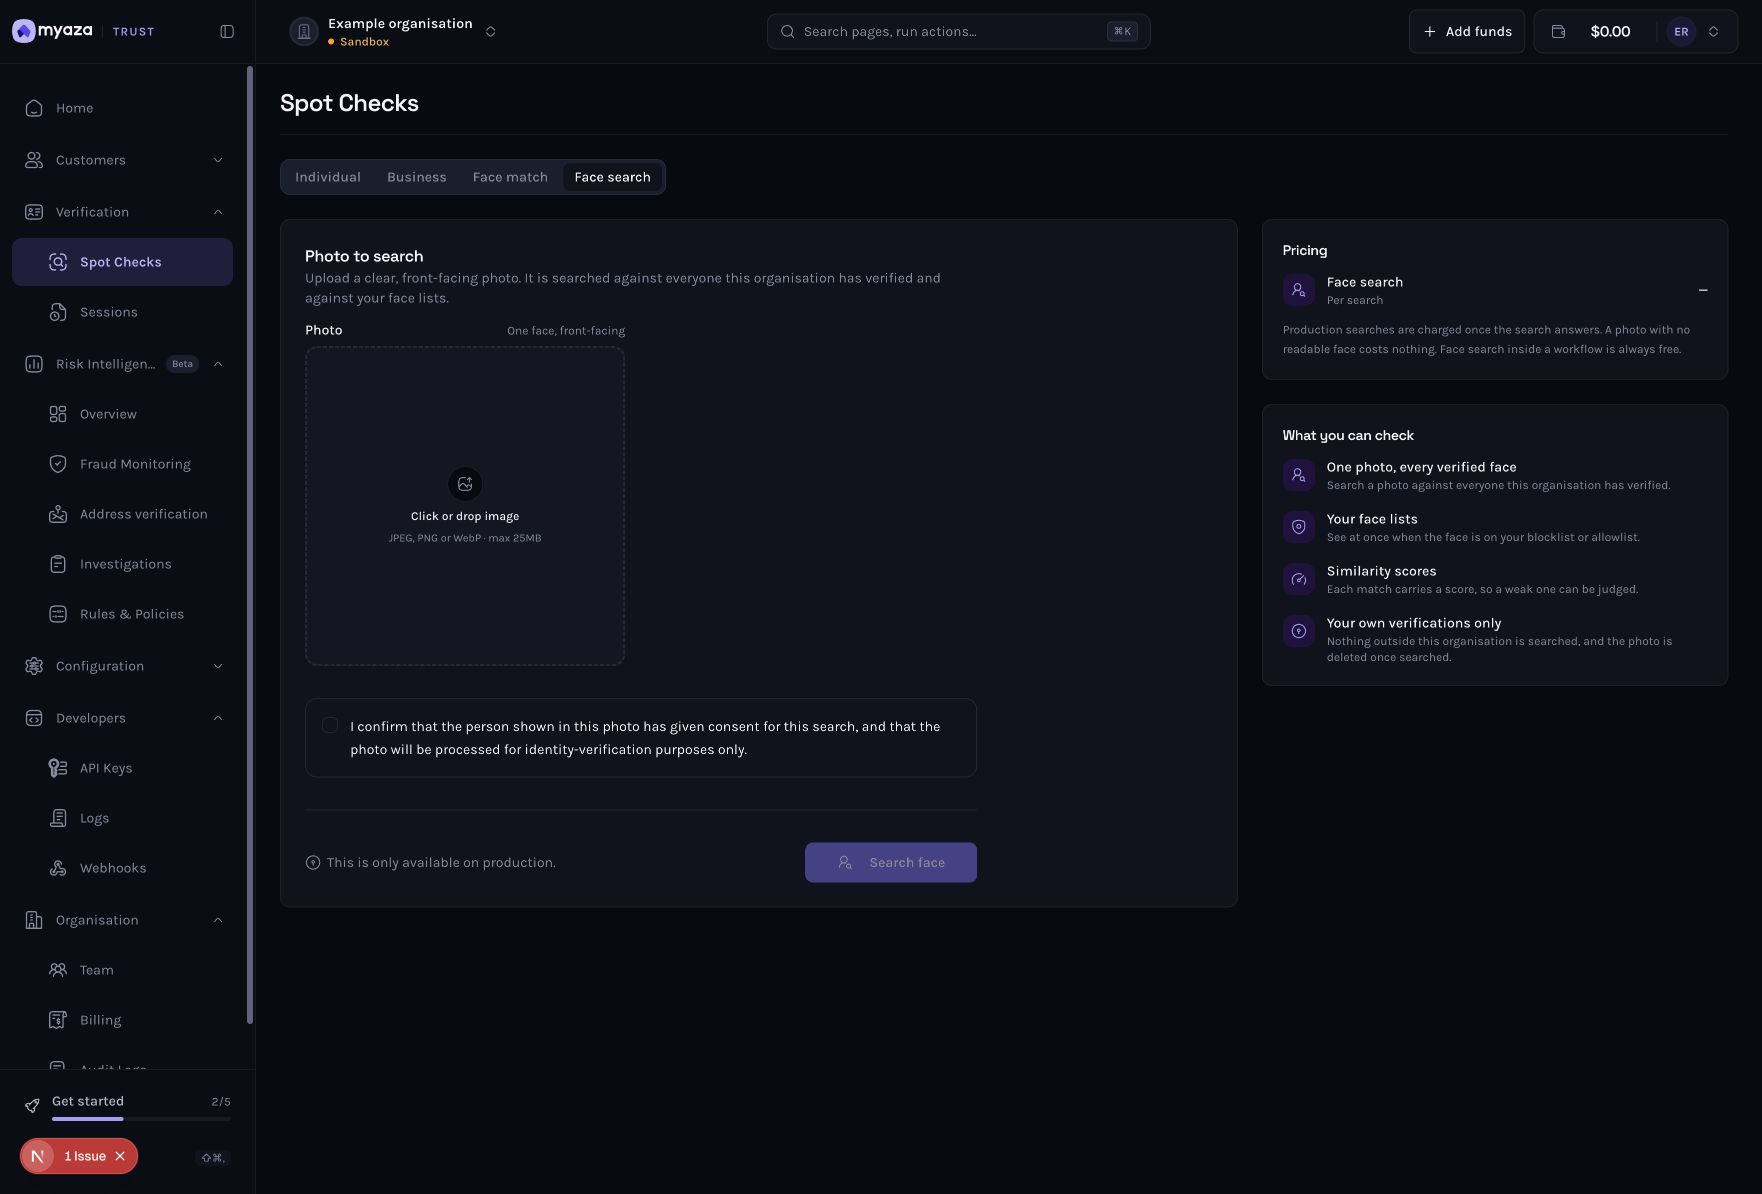This screenshot has width=1762, height=1194.
Task: Click the myaza Trust logo
Action: click(83, 31)
